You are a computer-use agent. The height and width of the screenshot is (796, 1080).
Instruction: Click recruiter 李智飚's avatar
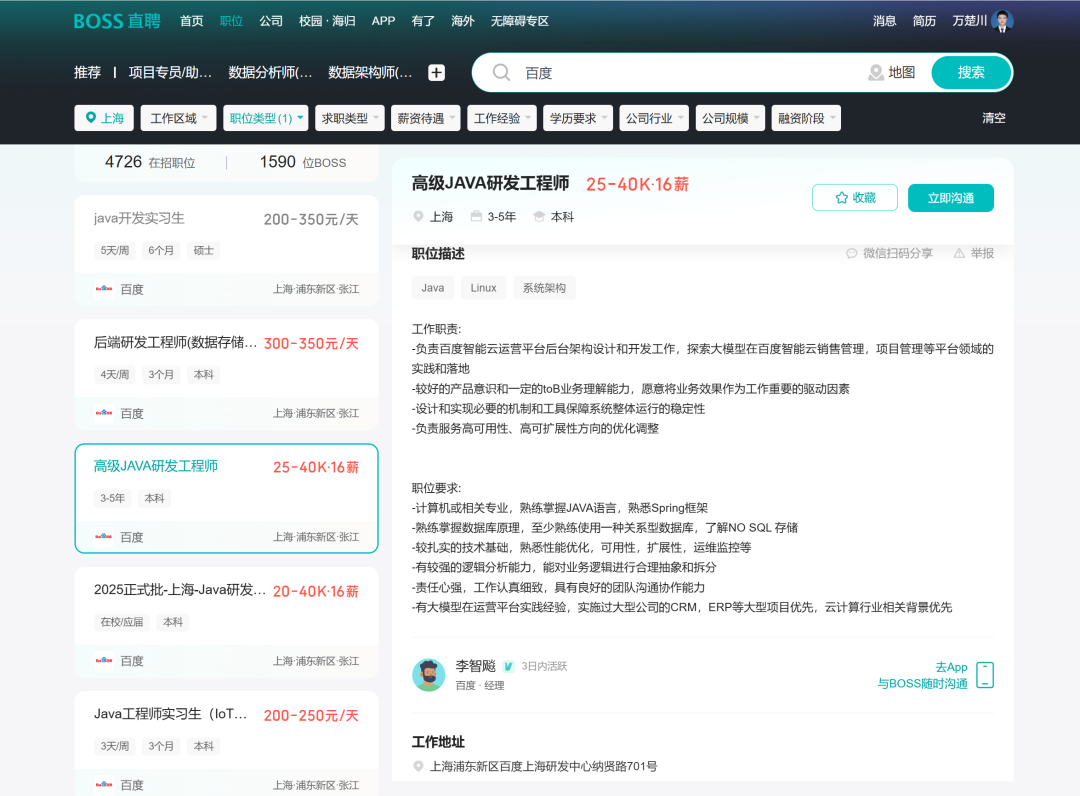[x=428, y=675]
